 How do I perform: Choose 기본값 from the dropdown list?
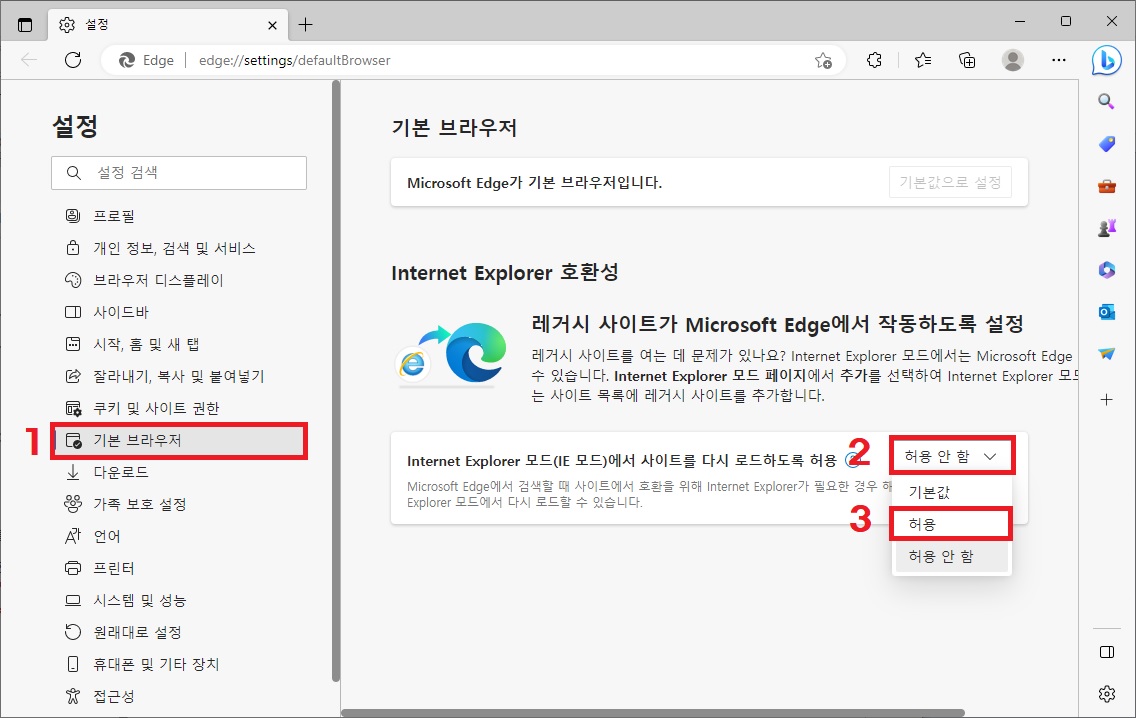point(951,493)
